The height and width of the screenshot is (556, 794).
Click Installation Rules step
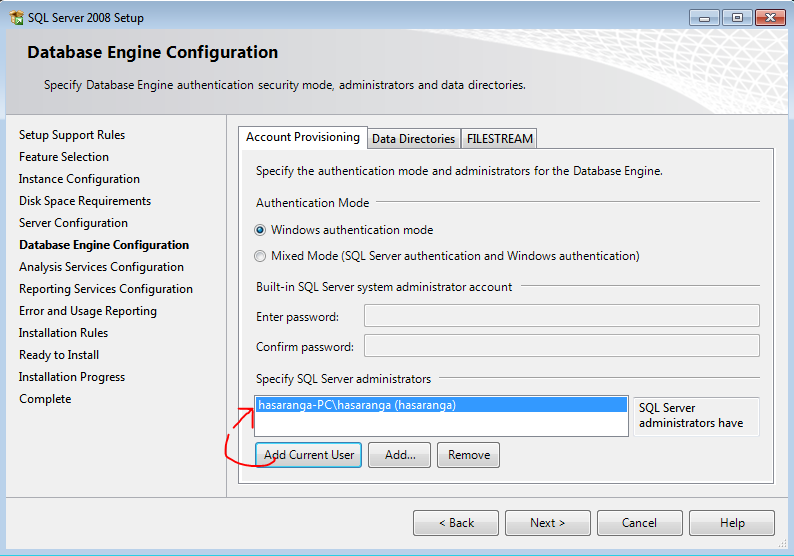(x=63, y=333)
